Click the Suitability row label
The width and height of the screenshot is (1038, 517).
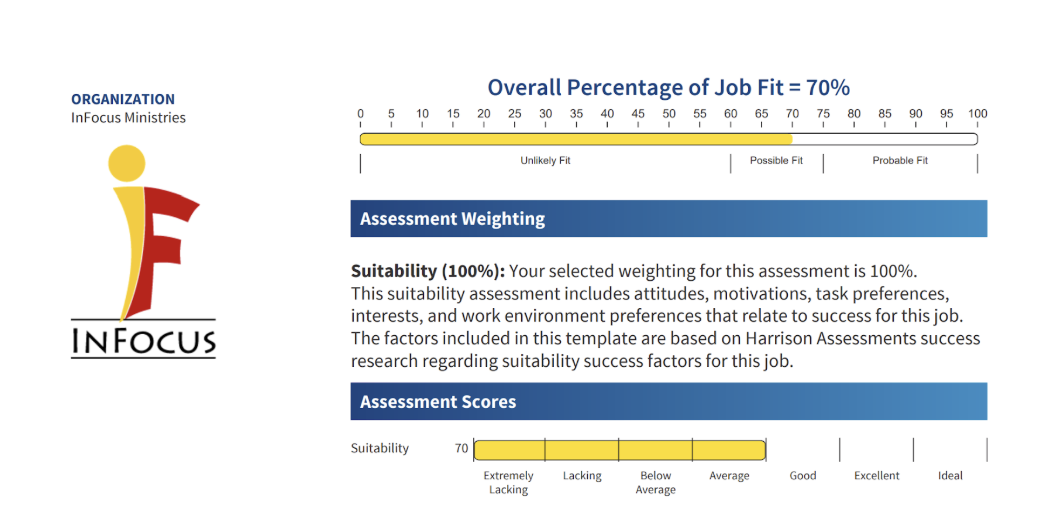coord(380,449)
